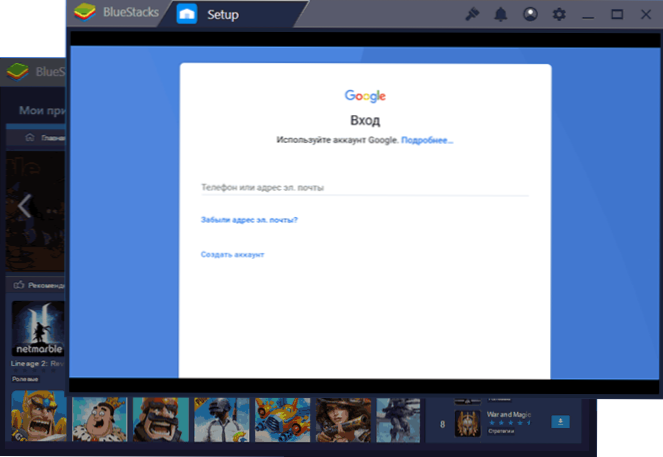This screenshot has width=663, height=457.
Task: Open the Lineage 2 netmarble game thumbnail
Action: coord(38,328)
